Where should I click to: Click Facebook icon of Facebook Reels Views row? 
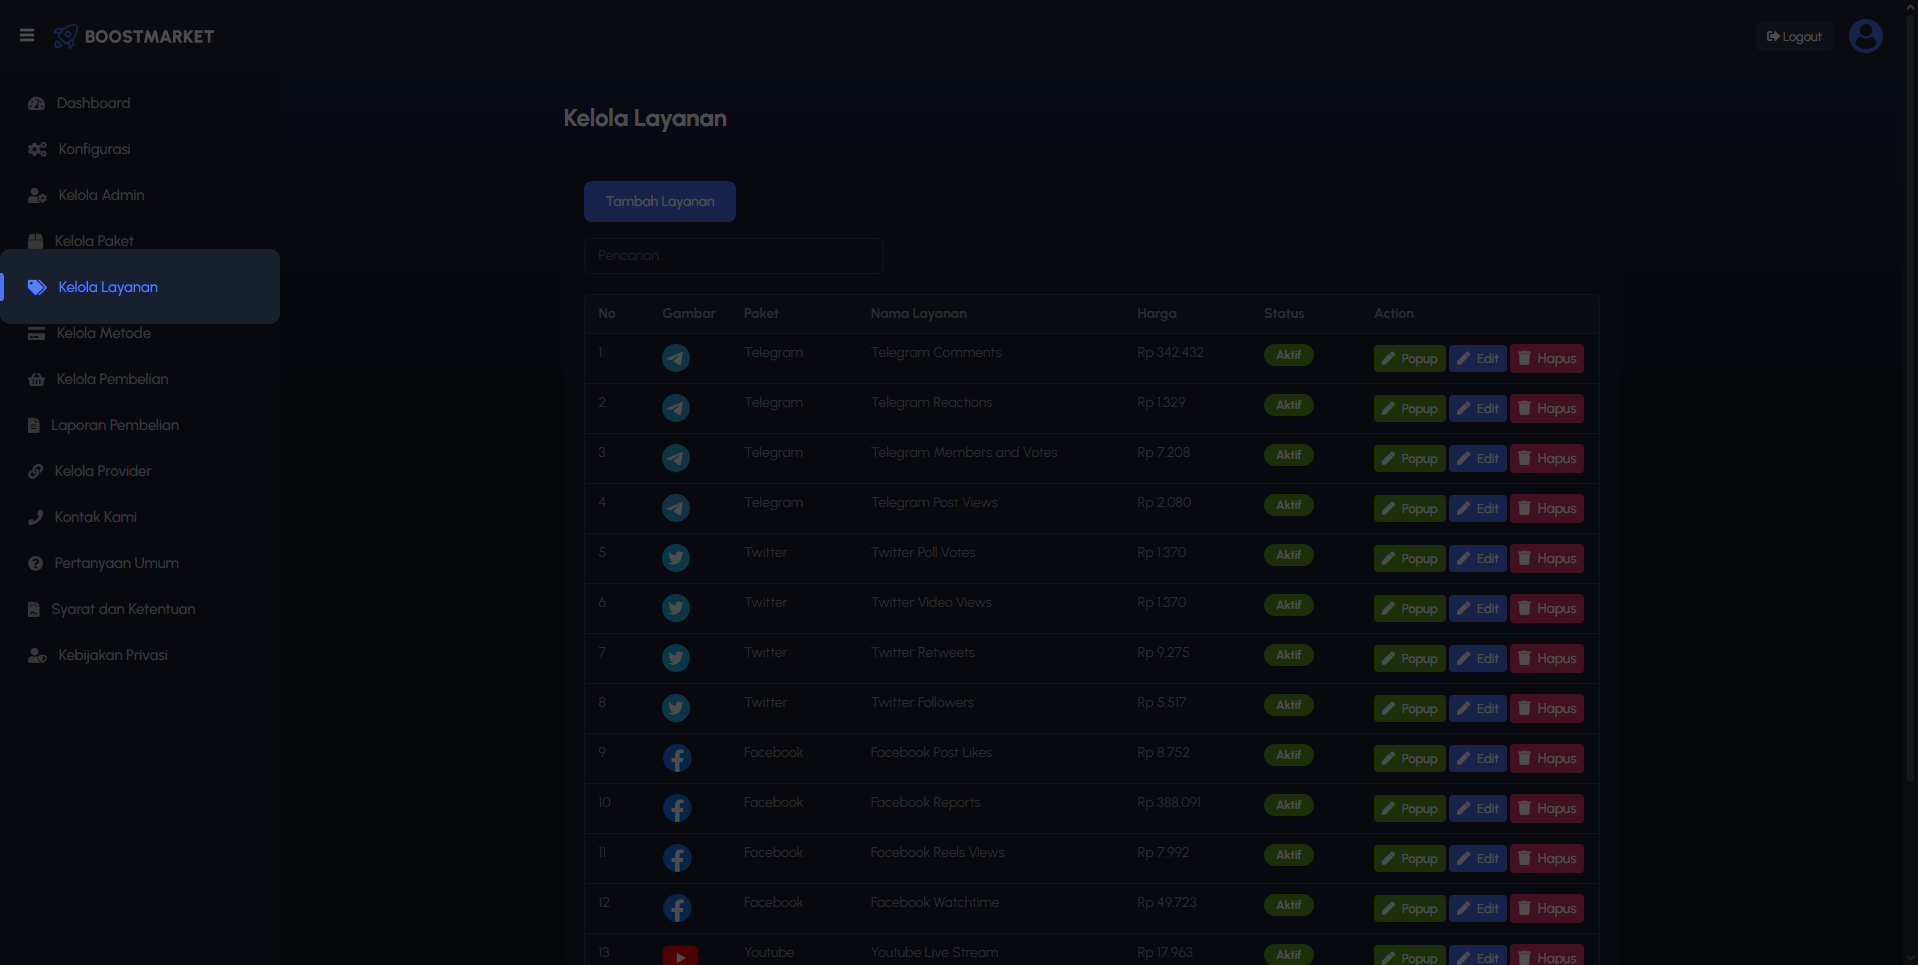coord(677,858)
